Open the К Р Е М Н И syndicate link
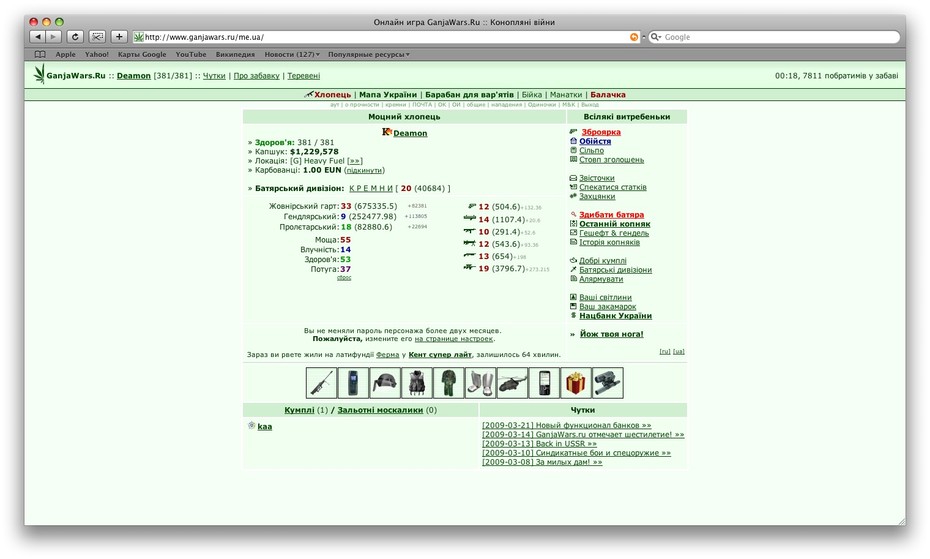This screenshot has height=559, width=930. coord(371,188)
